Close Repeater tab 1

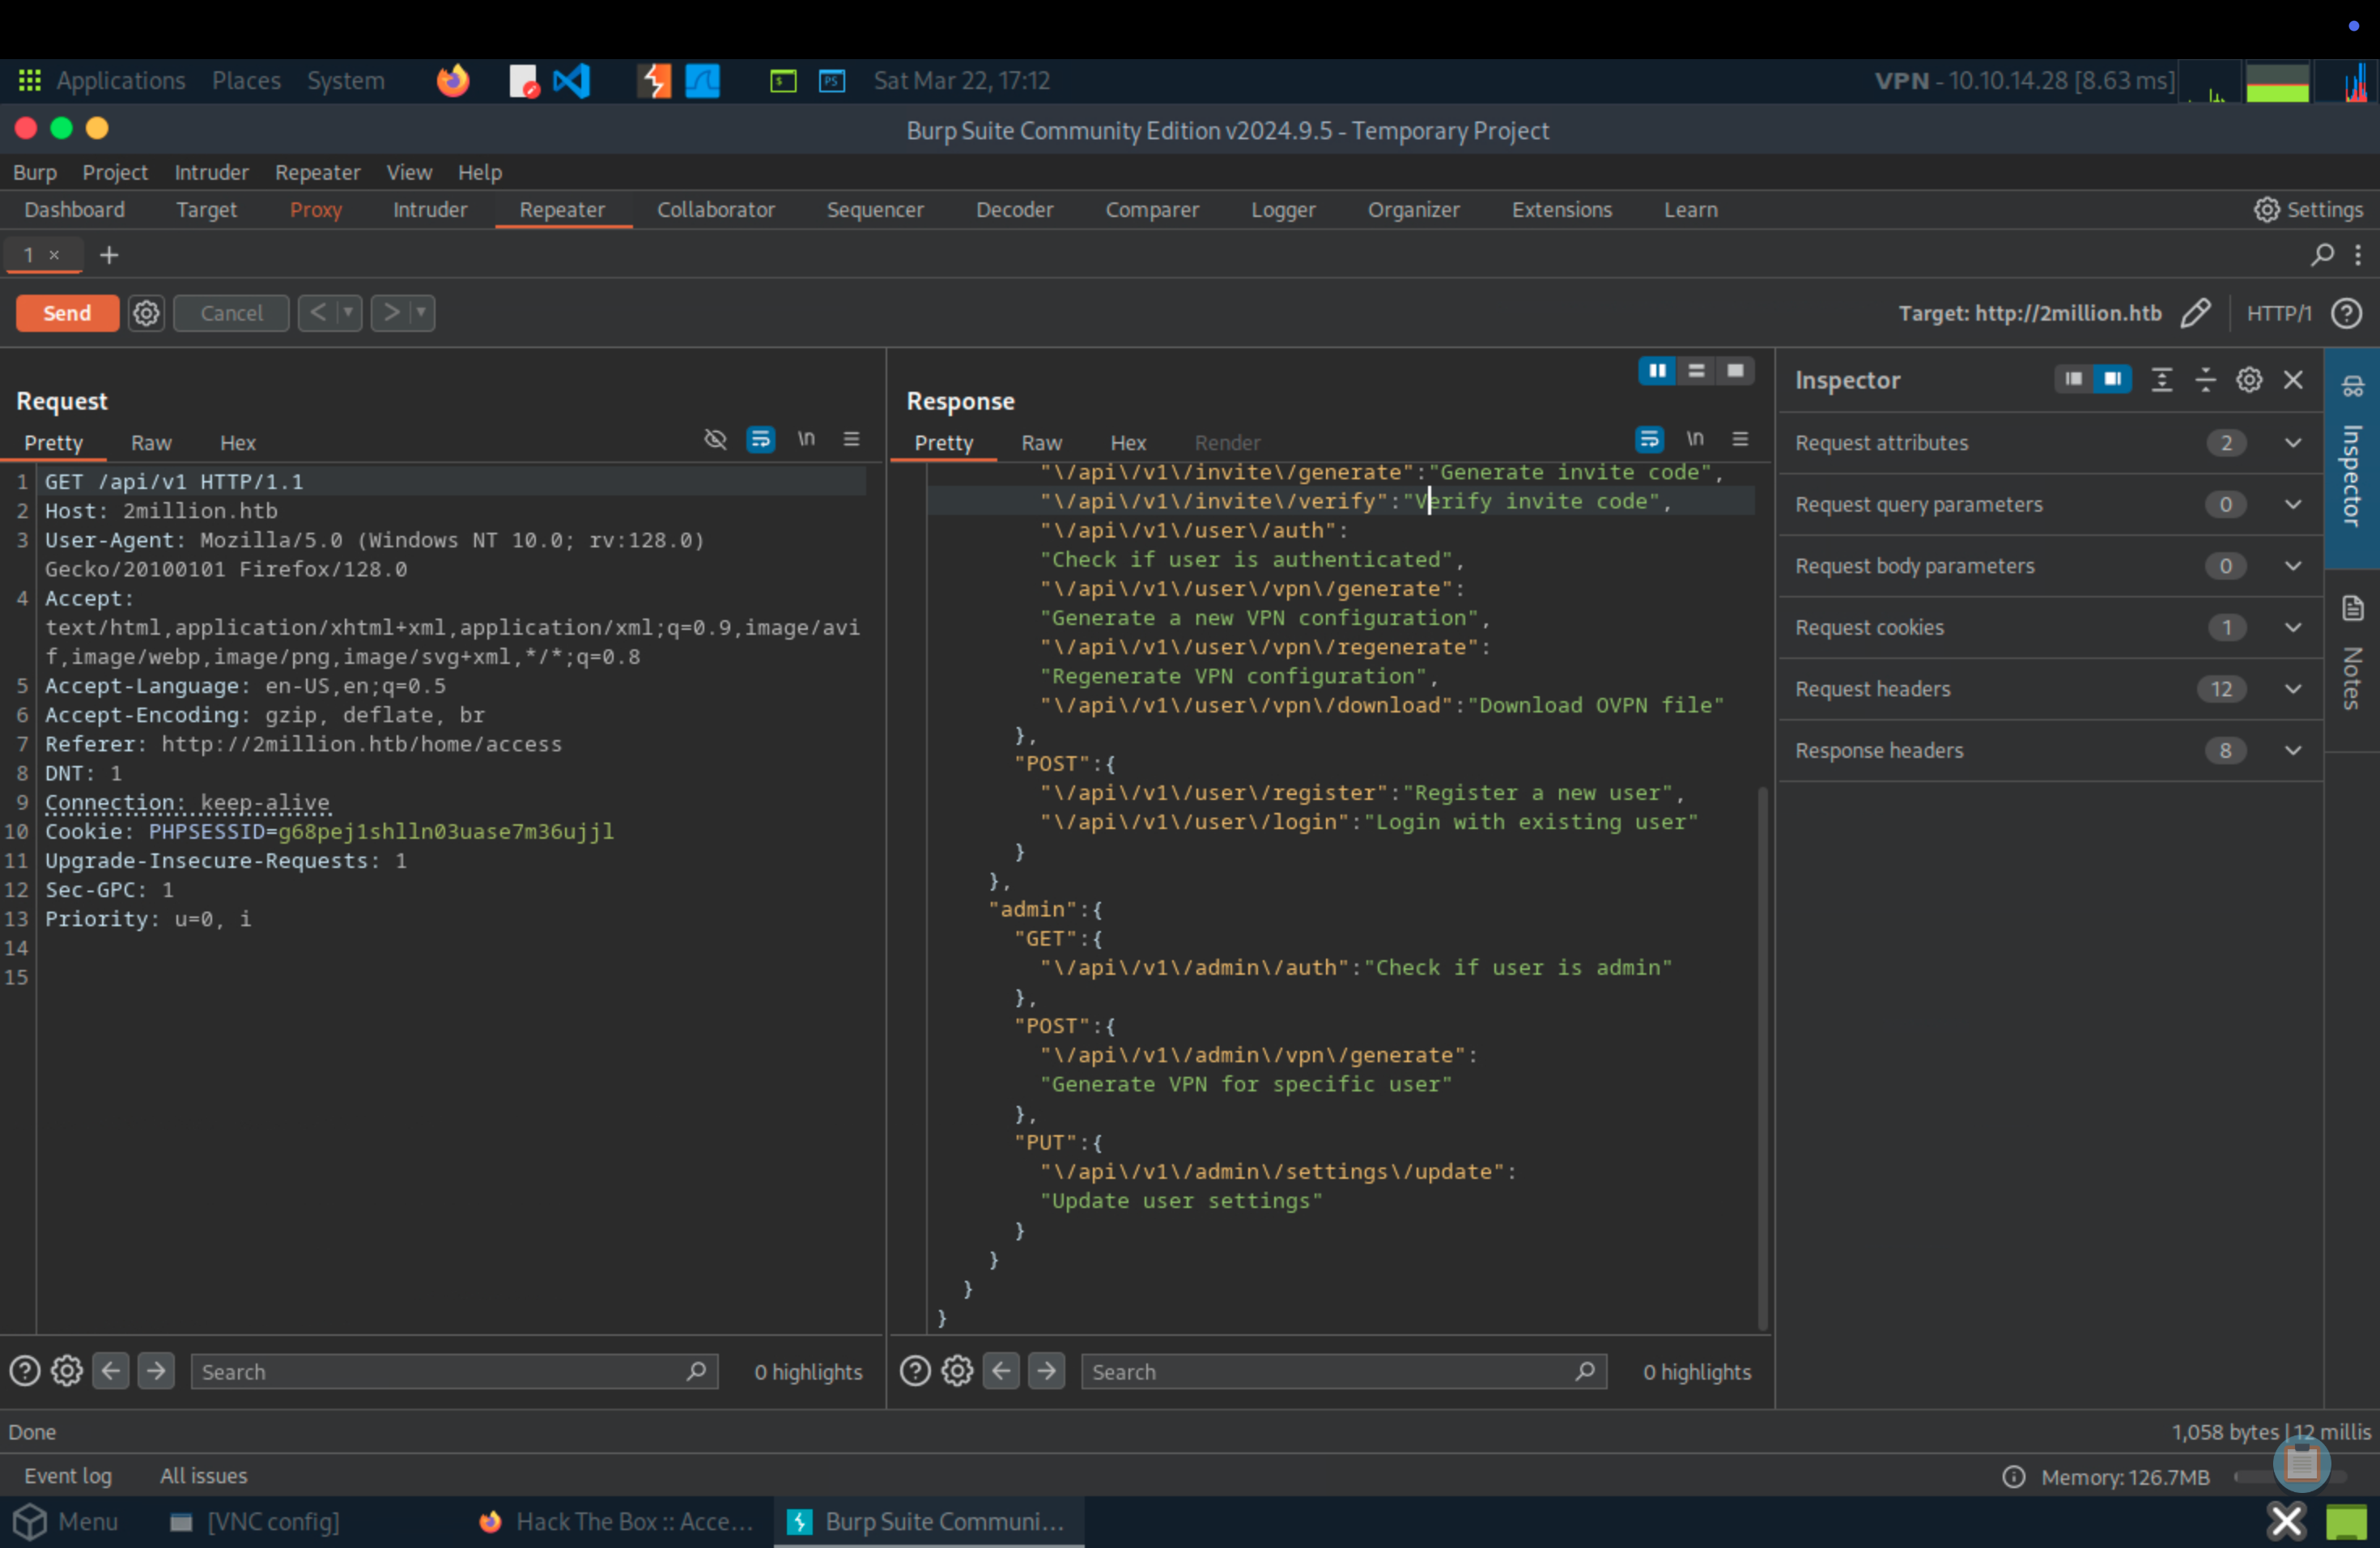54,255
